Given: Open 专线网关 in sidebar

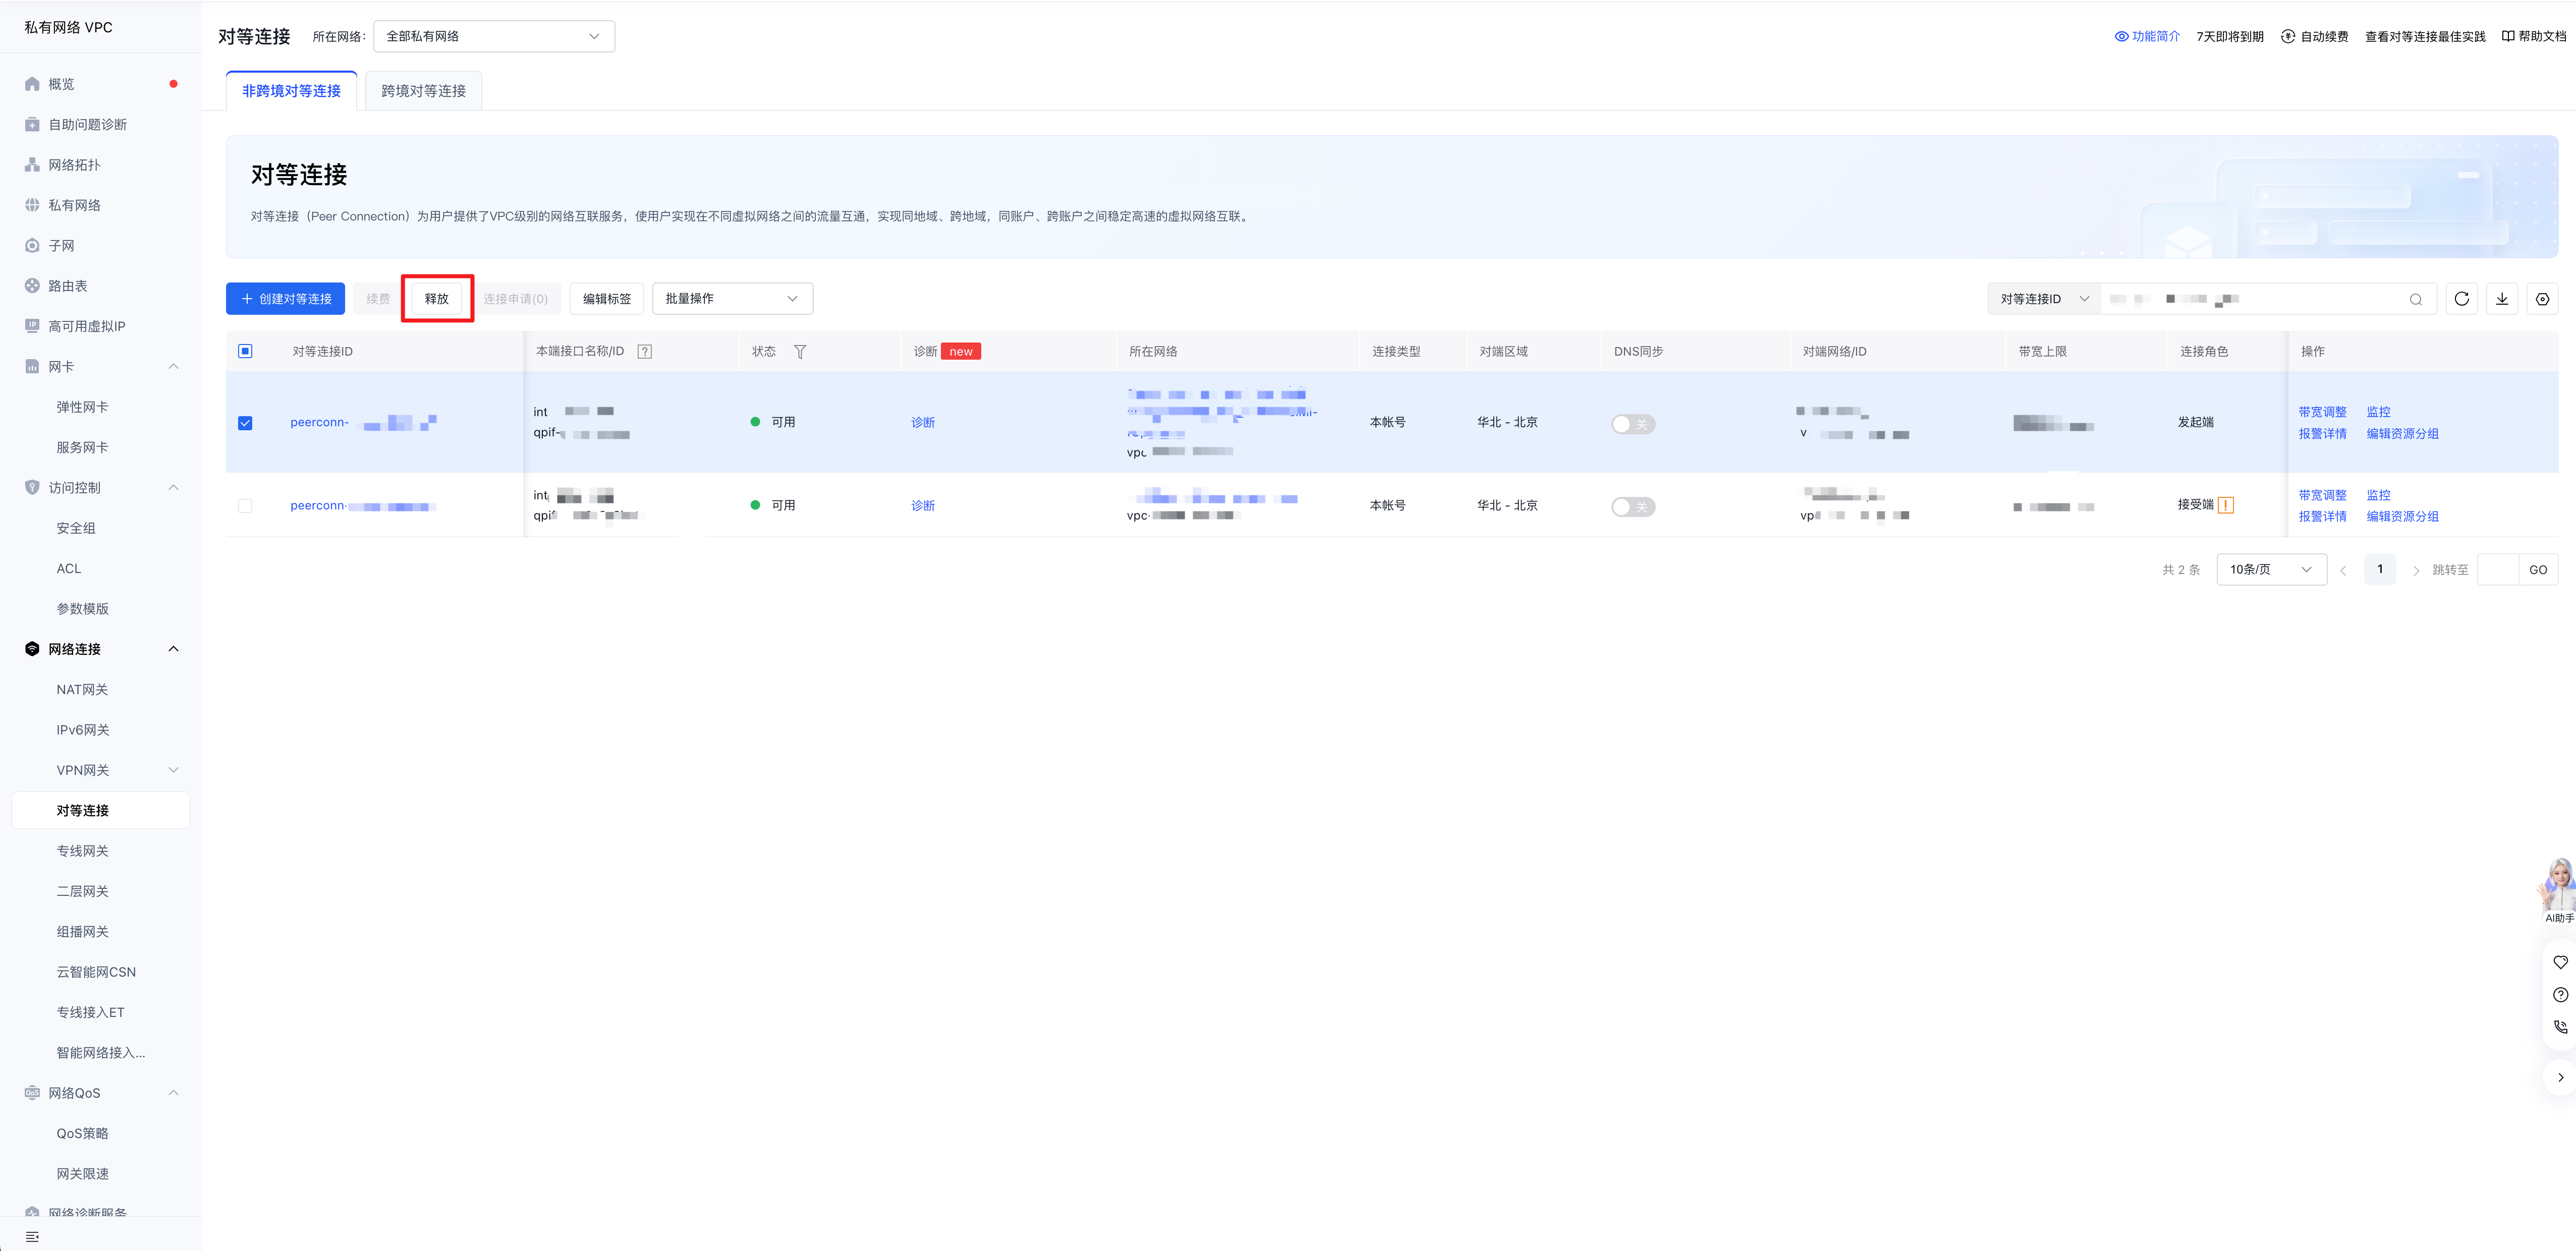Looking at the screenshot, I should click(x=82, y=851).
